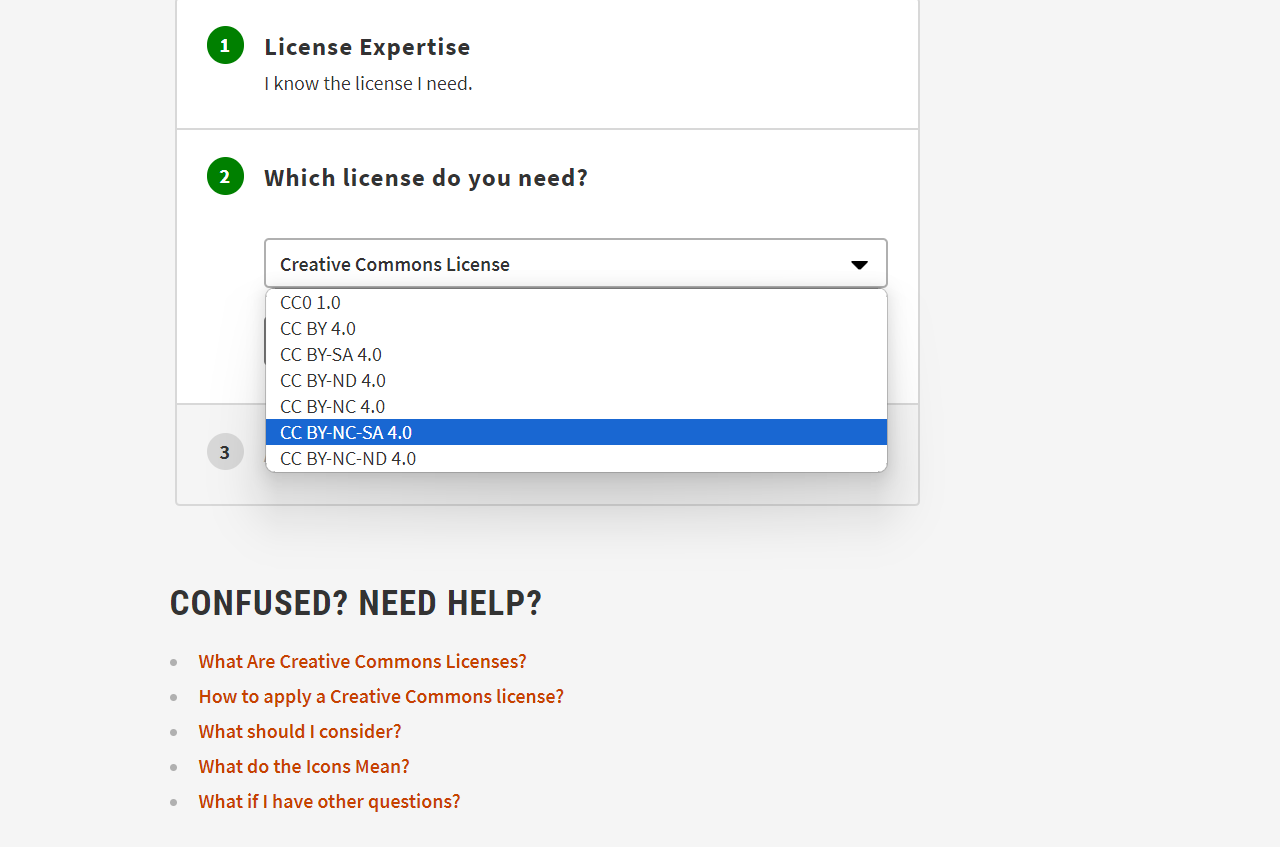Open "What Are Creative Commons Licenses?" link
This screenshot has height=847, width=1280.
pyautogui.click(x=362, y=661)
